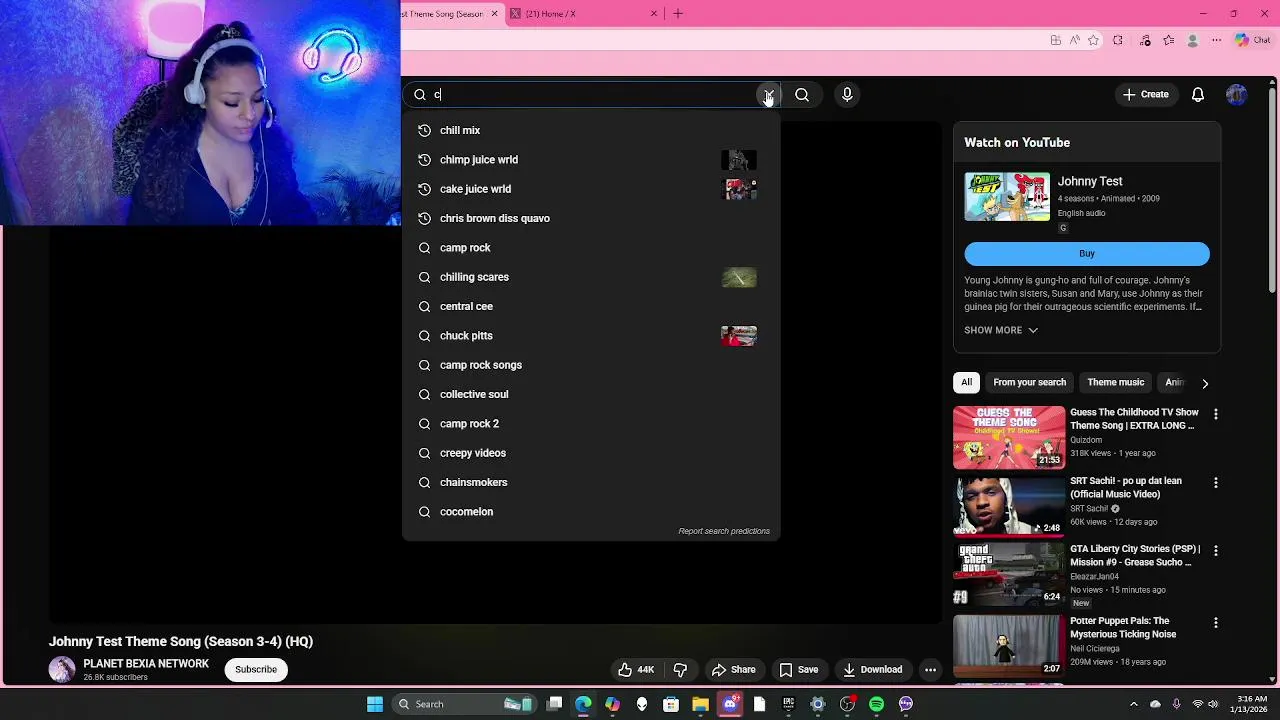Open 'SRT Sachi! - po up dat lean' video title

[x=1126, y=487]
